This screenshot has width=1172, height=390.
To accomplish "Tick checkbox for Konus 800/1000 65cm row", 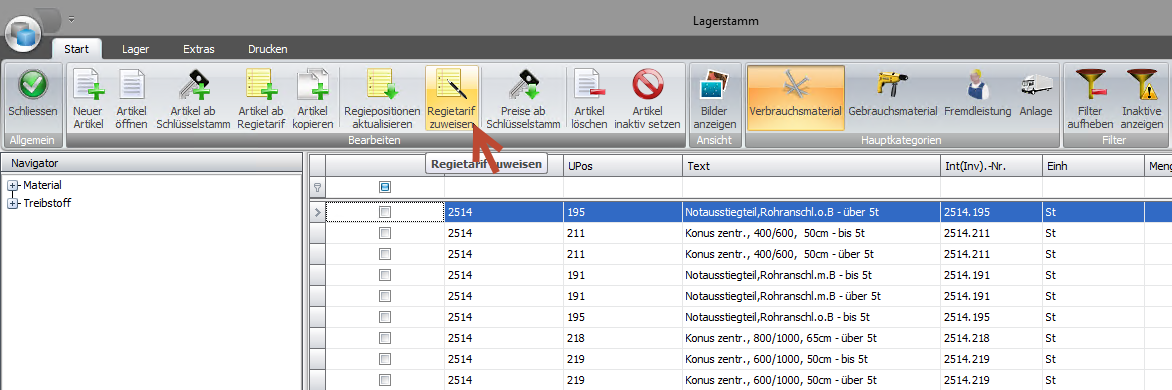I will 385,338.
